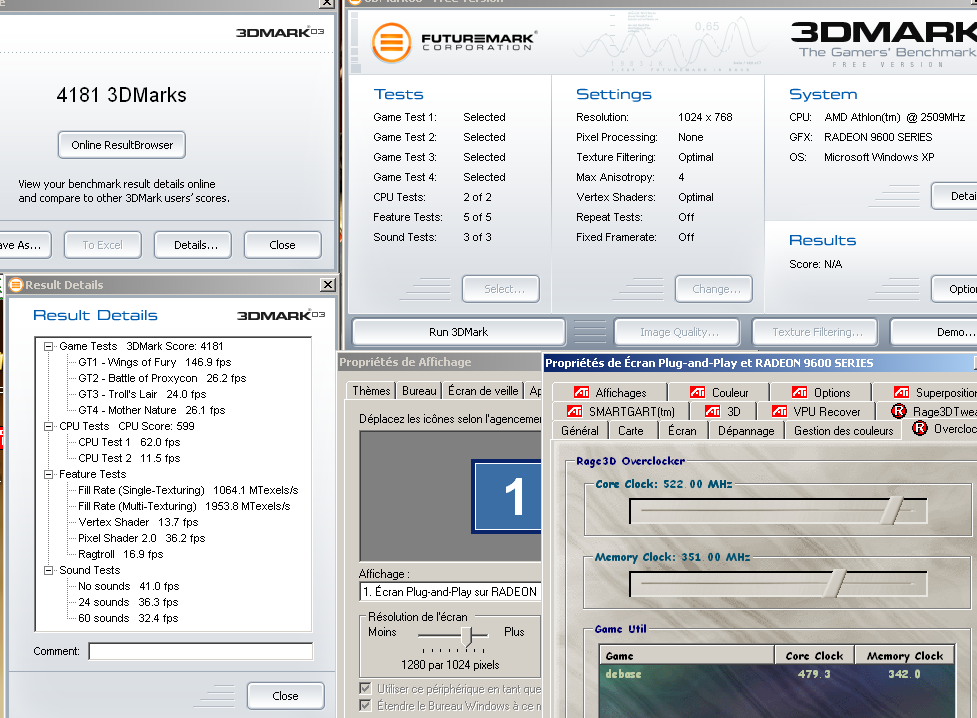
Task: Select 'Pixel Shader 2.0' result row
Action: 141,538
